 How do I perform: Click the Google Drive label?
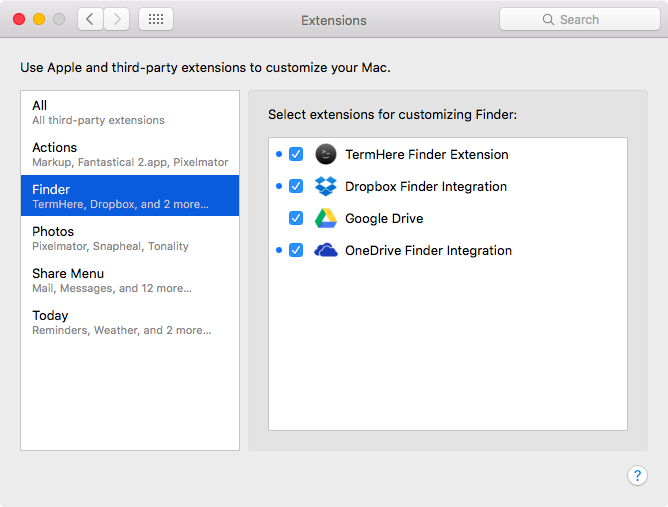pyautogui.click(x=384, y=218)
